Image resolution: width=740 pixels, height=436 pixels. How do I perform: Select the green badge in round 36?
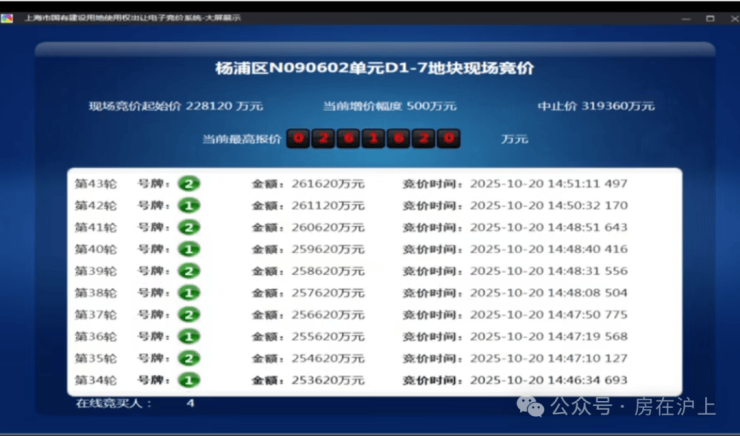(189, 337)
